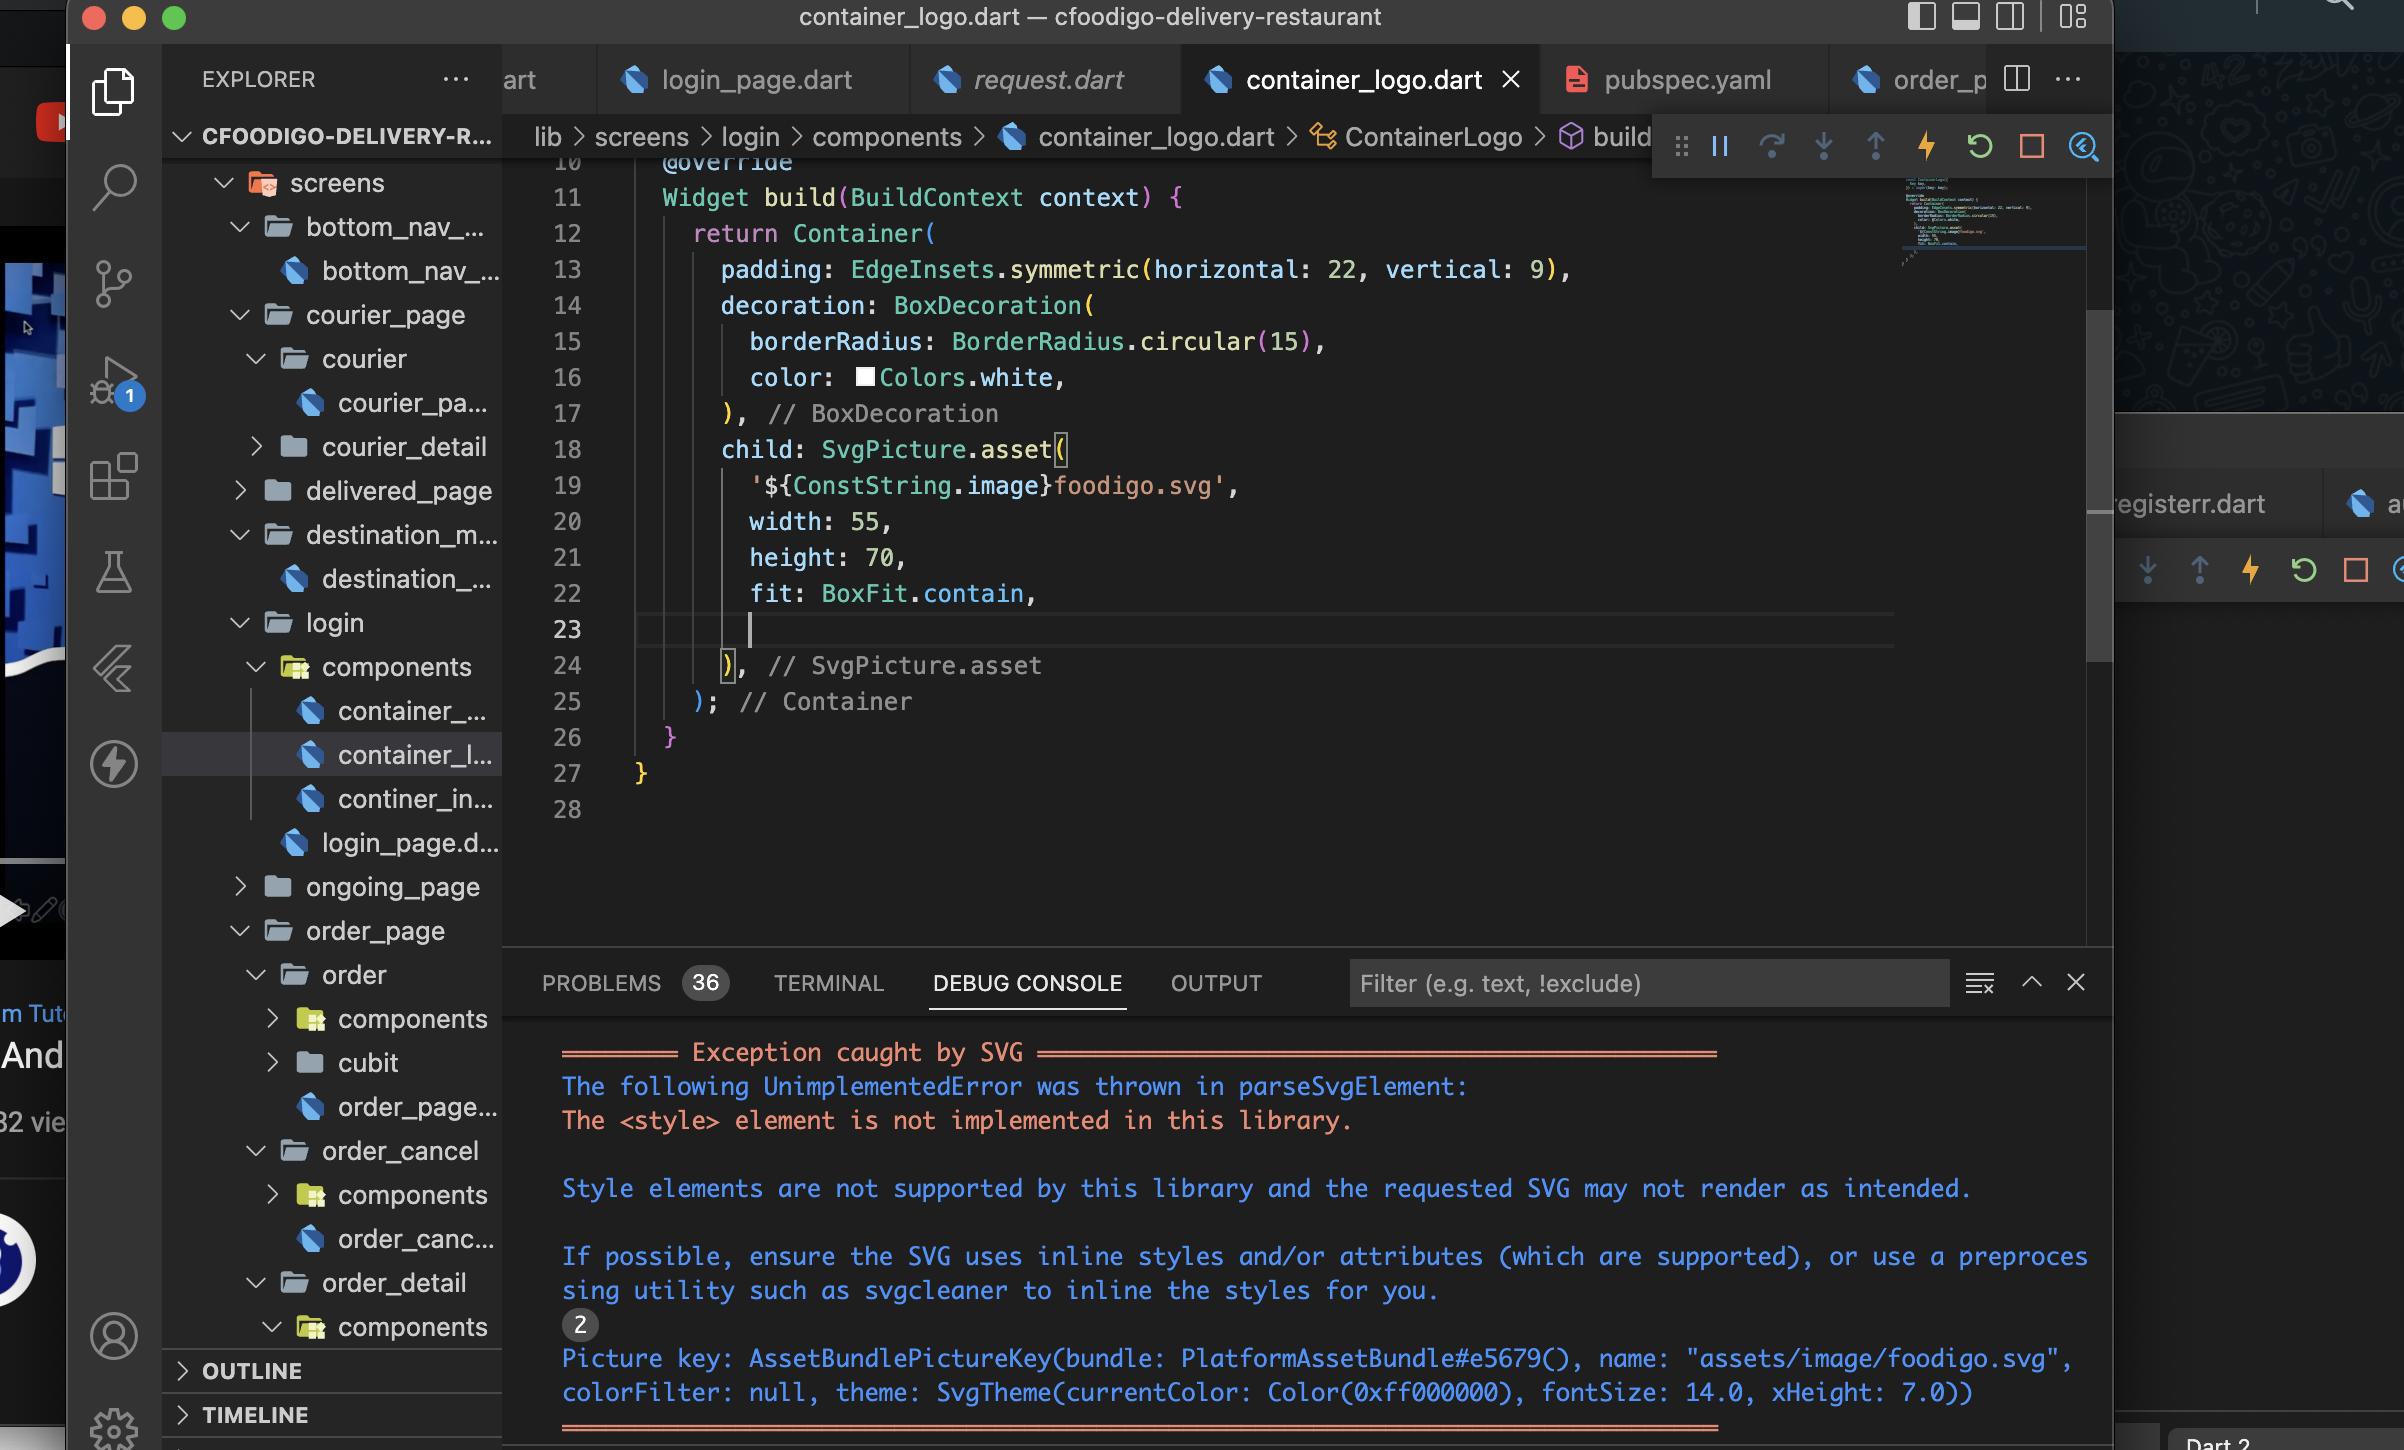Step out in debug toolbar
Screen dimensions: 2404x1450
(1875, 147)
